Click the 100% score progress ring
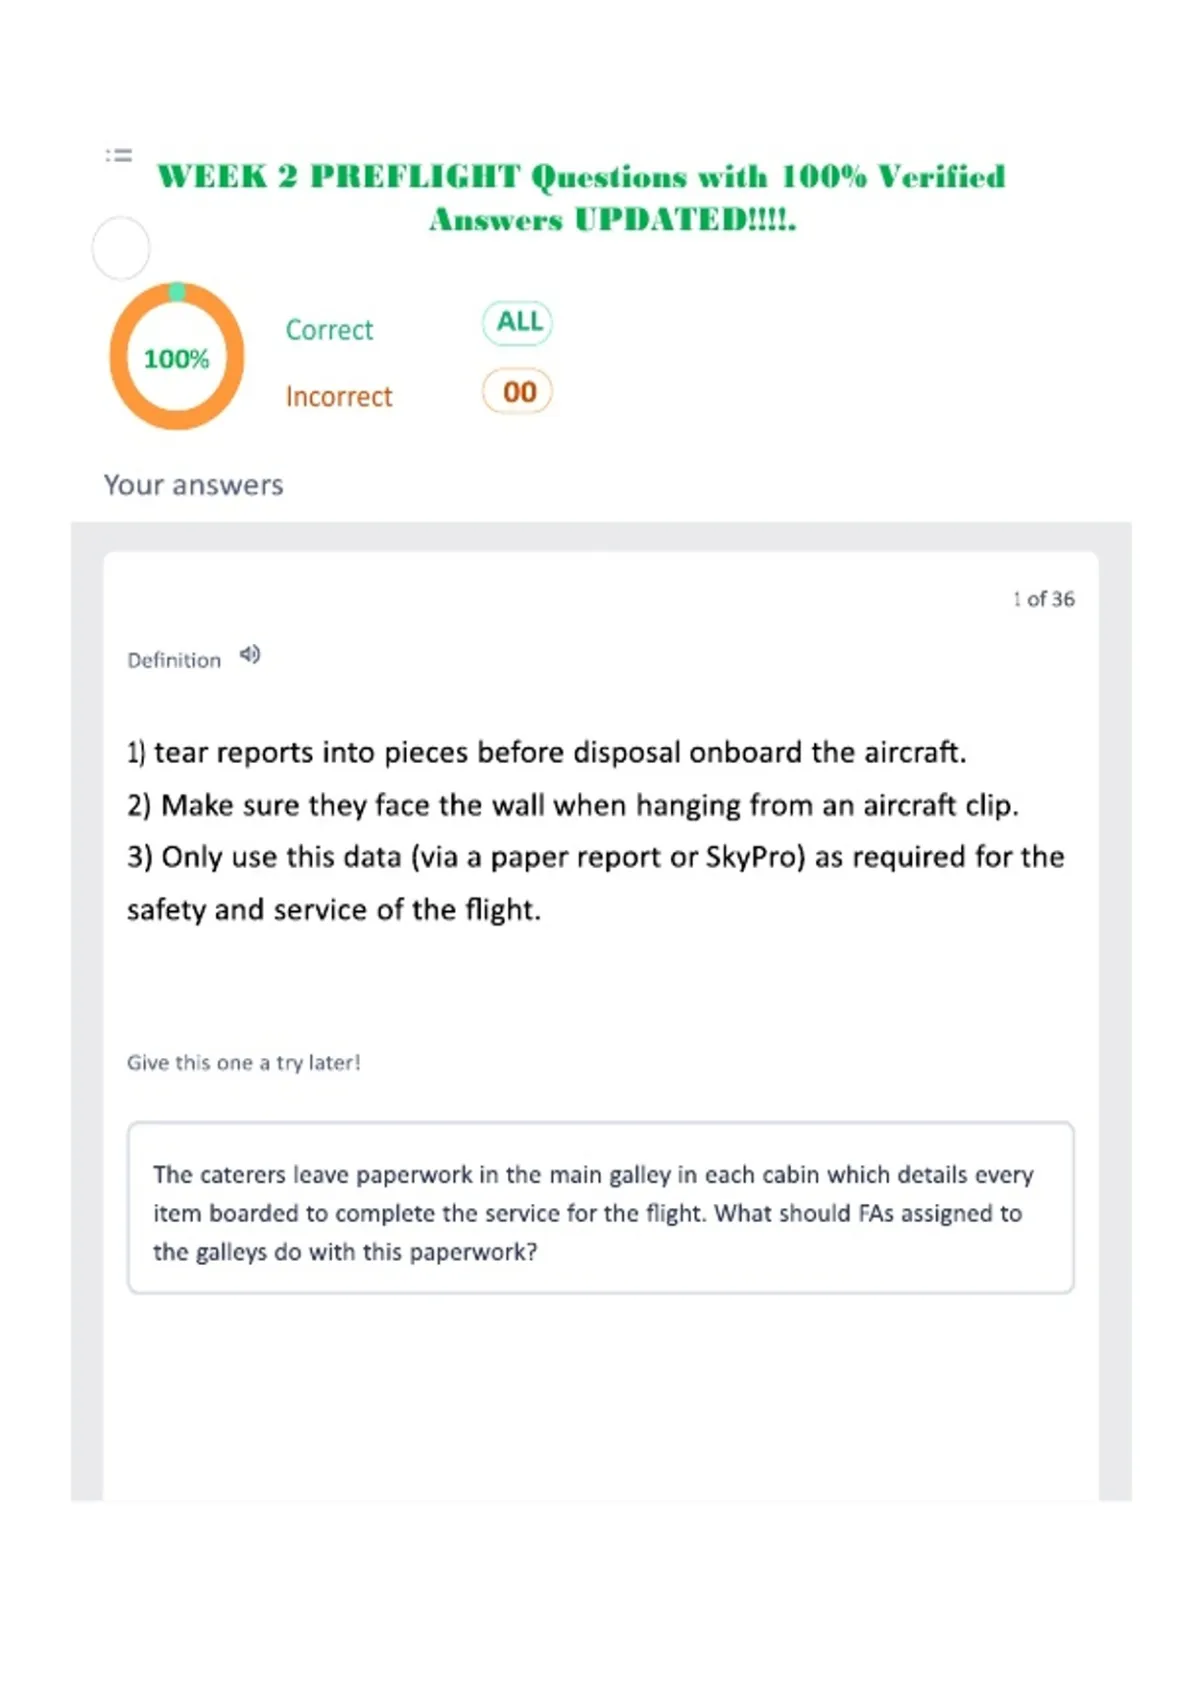This screenshot has width=1200, height=1700. click(176, 357)
